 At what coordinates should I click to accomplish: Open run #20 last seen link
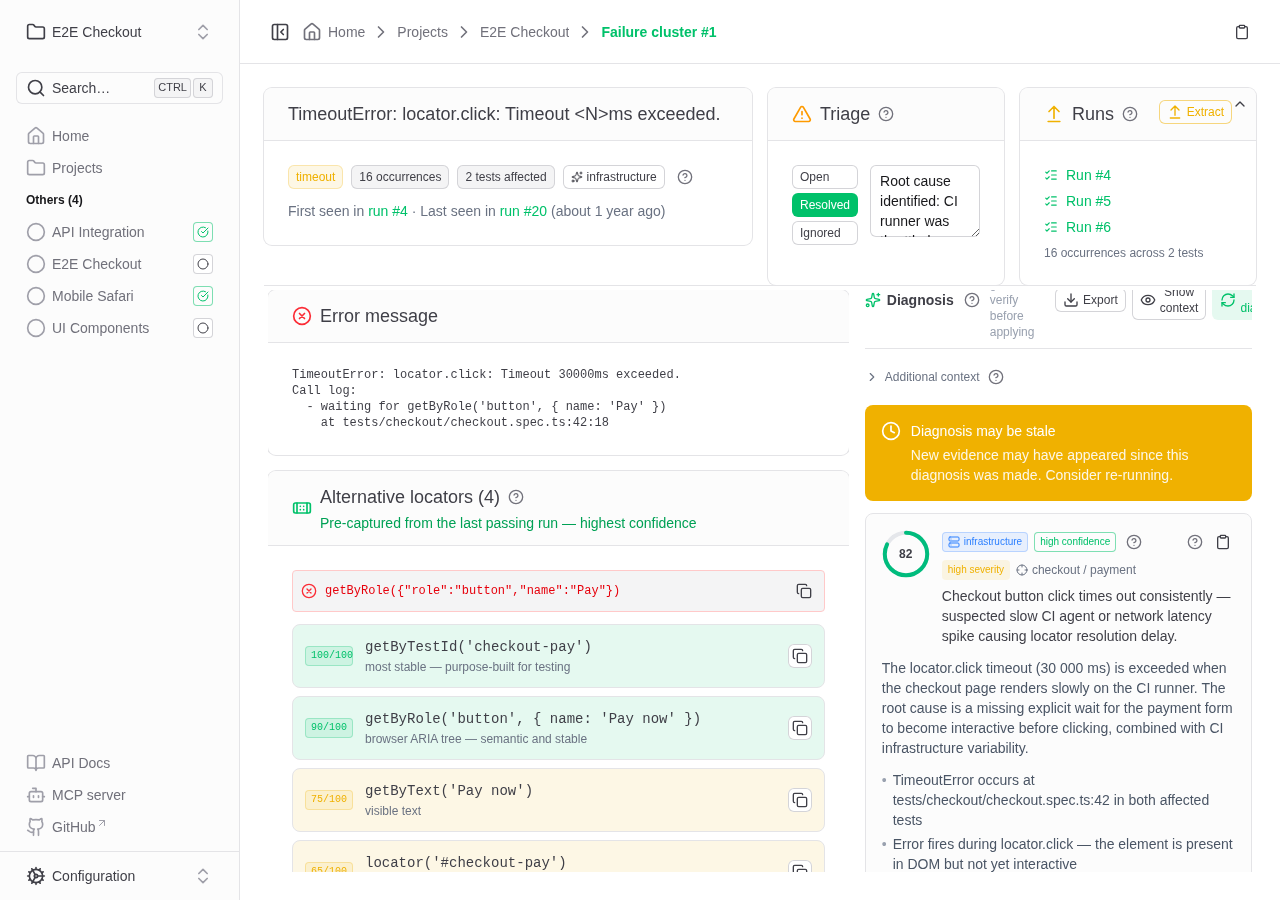click(x=523, y=211)
